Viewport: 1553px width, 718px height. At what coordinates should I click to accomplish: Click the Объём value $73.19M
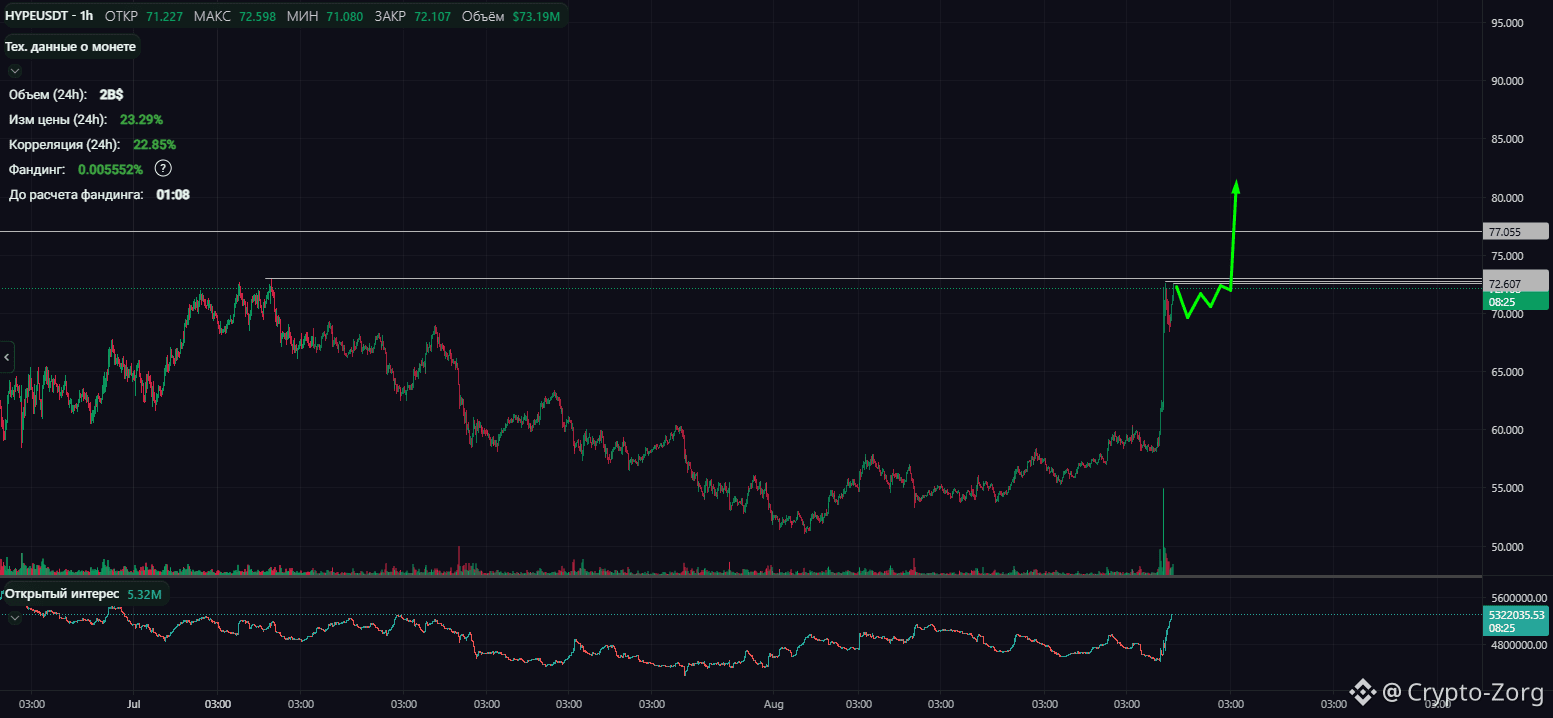536,16
